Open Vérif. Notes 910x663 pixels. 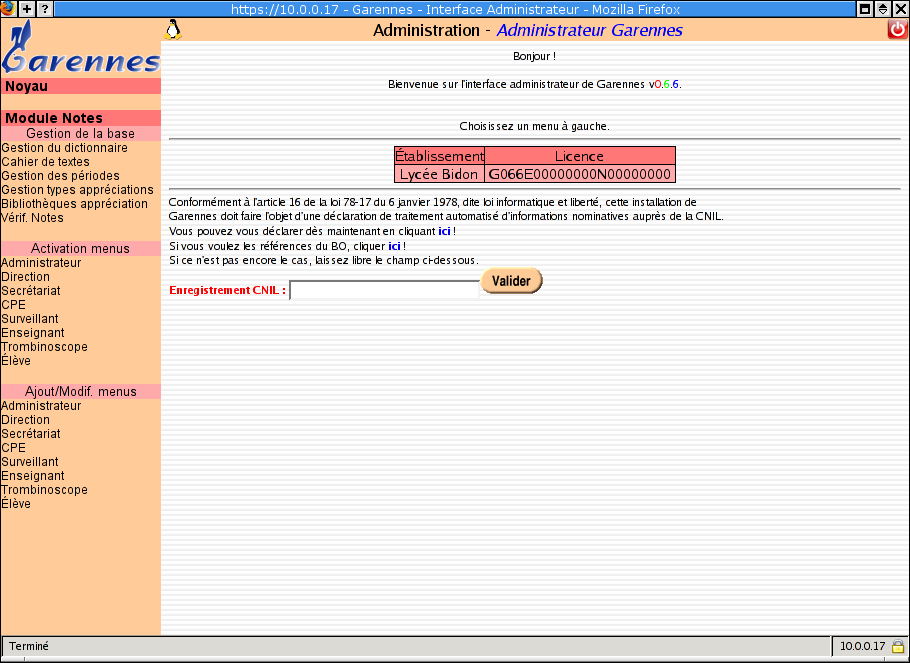pyautogui.click(x=32, y=218)
